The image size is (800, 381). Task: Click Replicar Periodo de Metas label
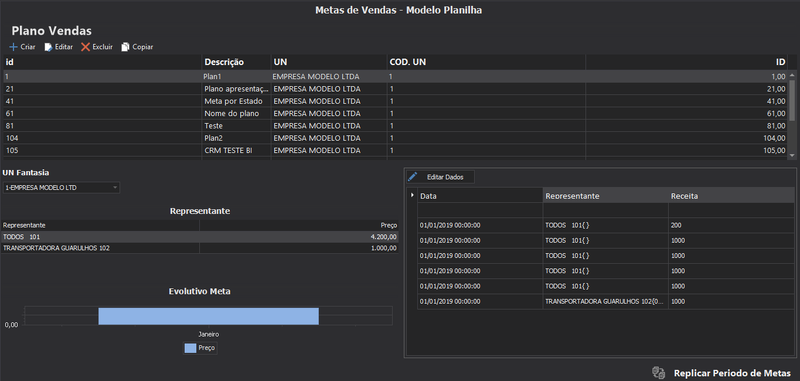coord(732,373)
